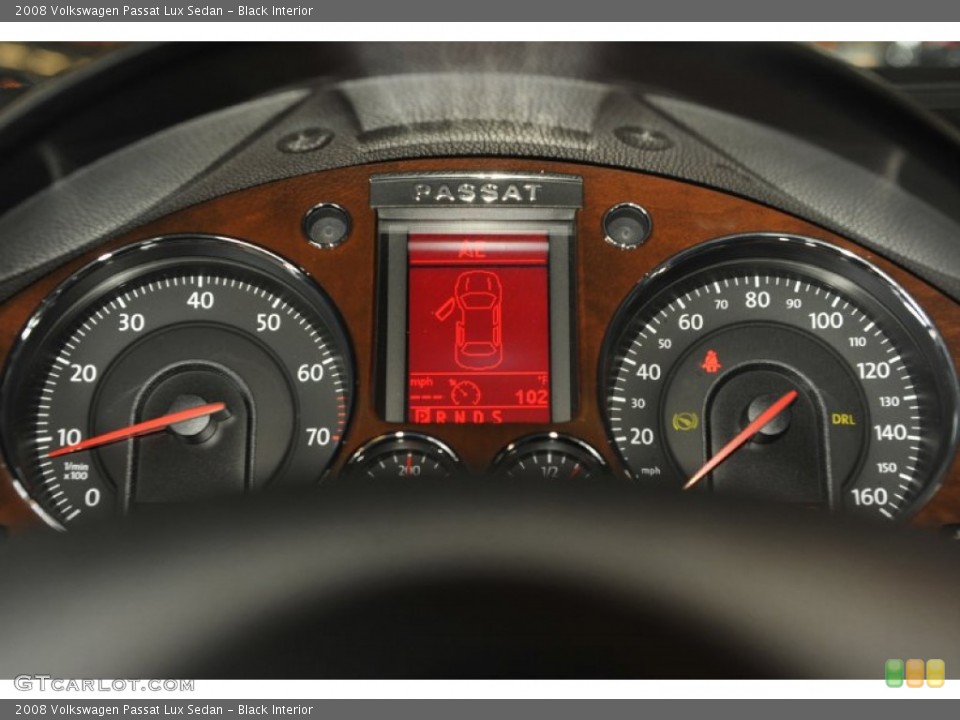Screen dimensions: 960x720
Task: Click the 0 mark on the tachometer
Action: tap(92, 497)
